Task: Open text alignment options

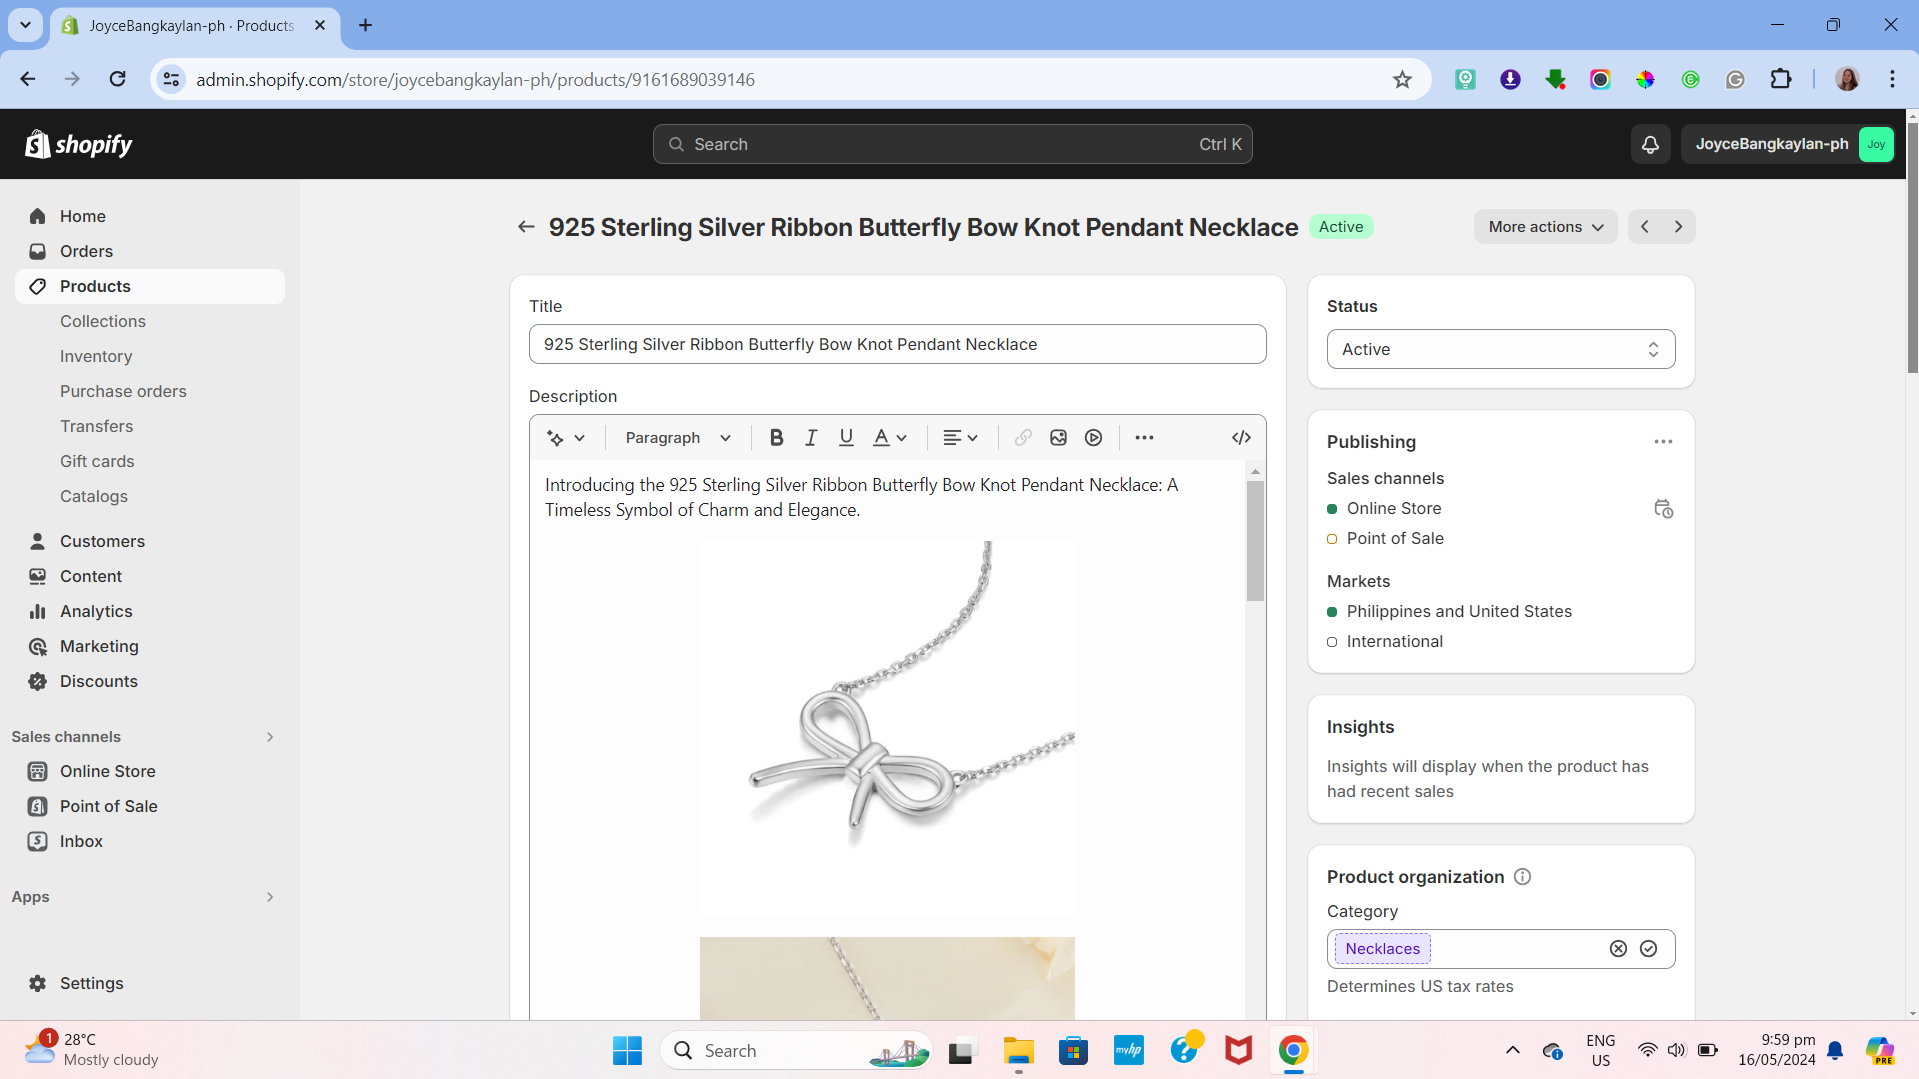Action: tap(960, 438)
